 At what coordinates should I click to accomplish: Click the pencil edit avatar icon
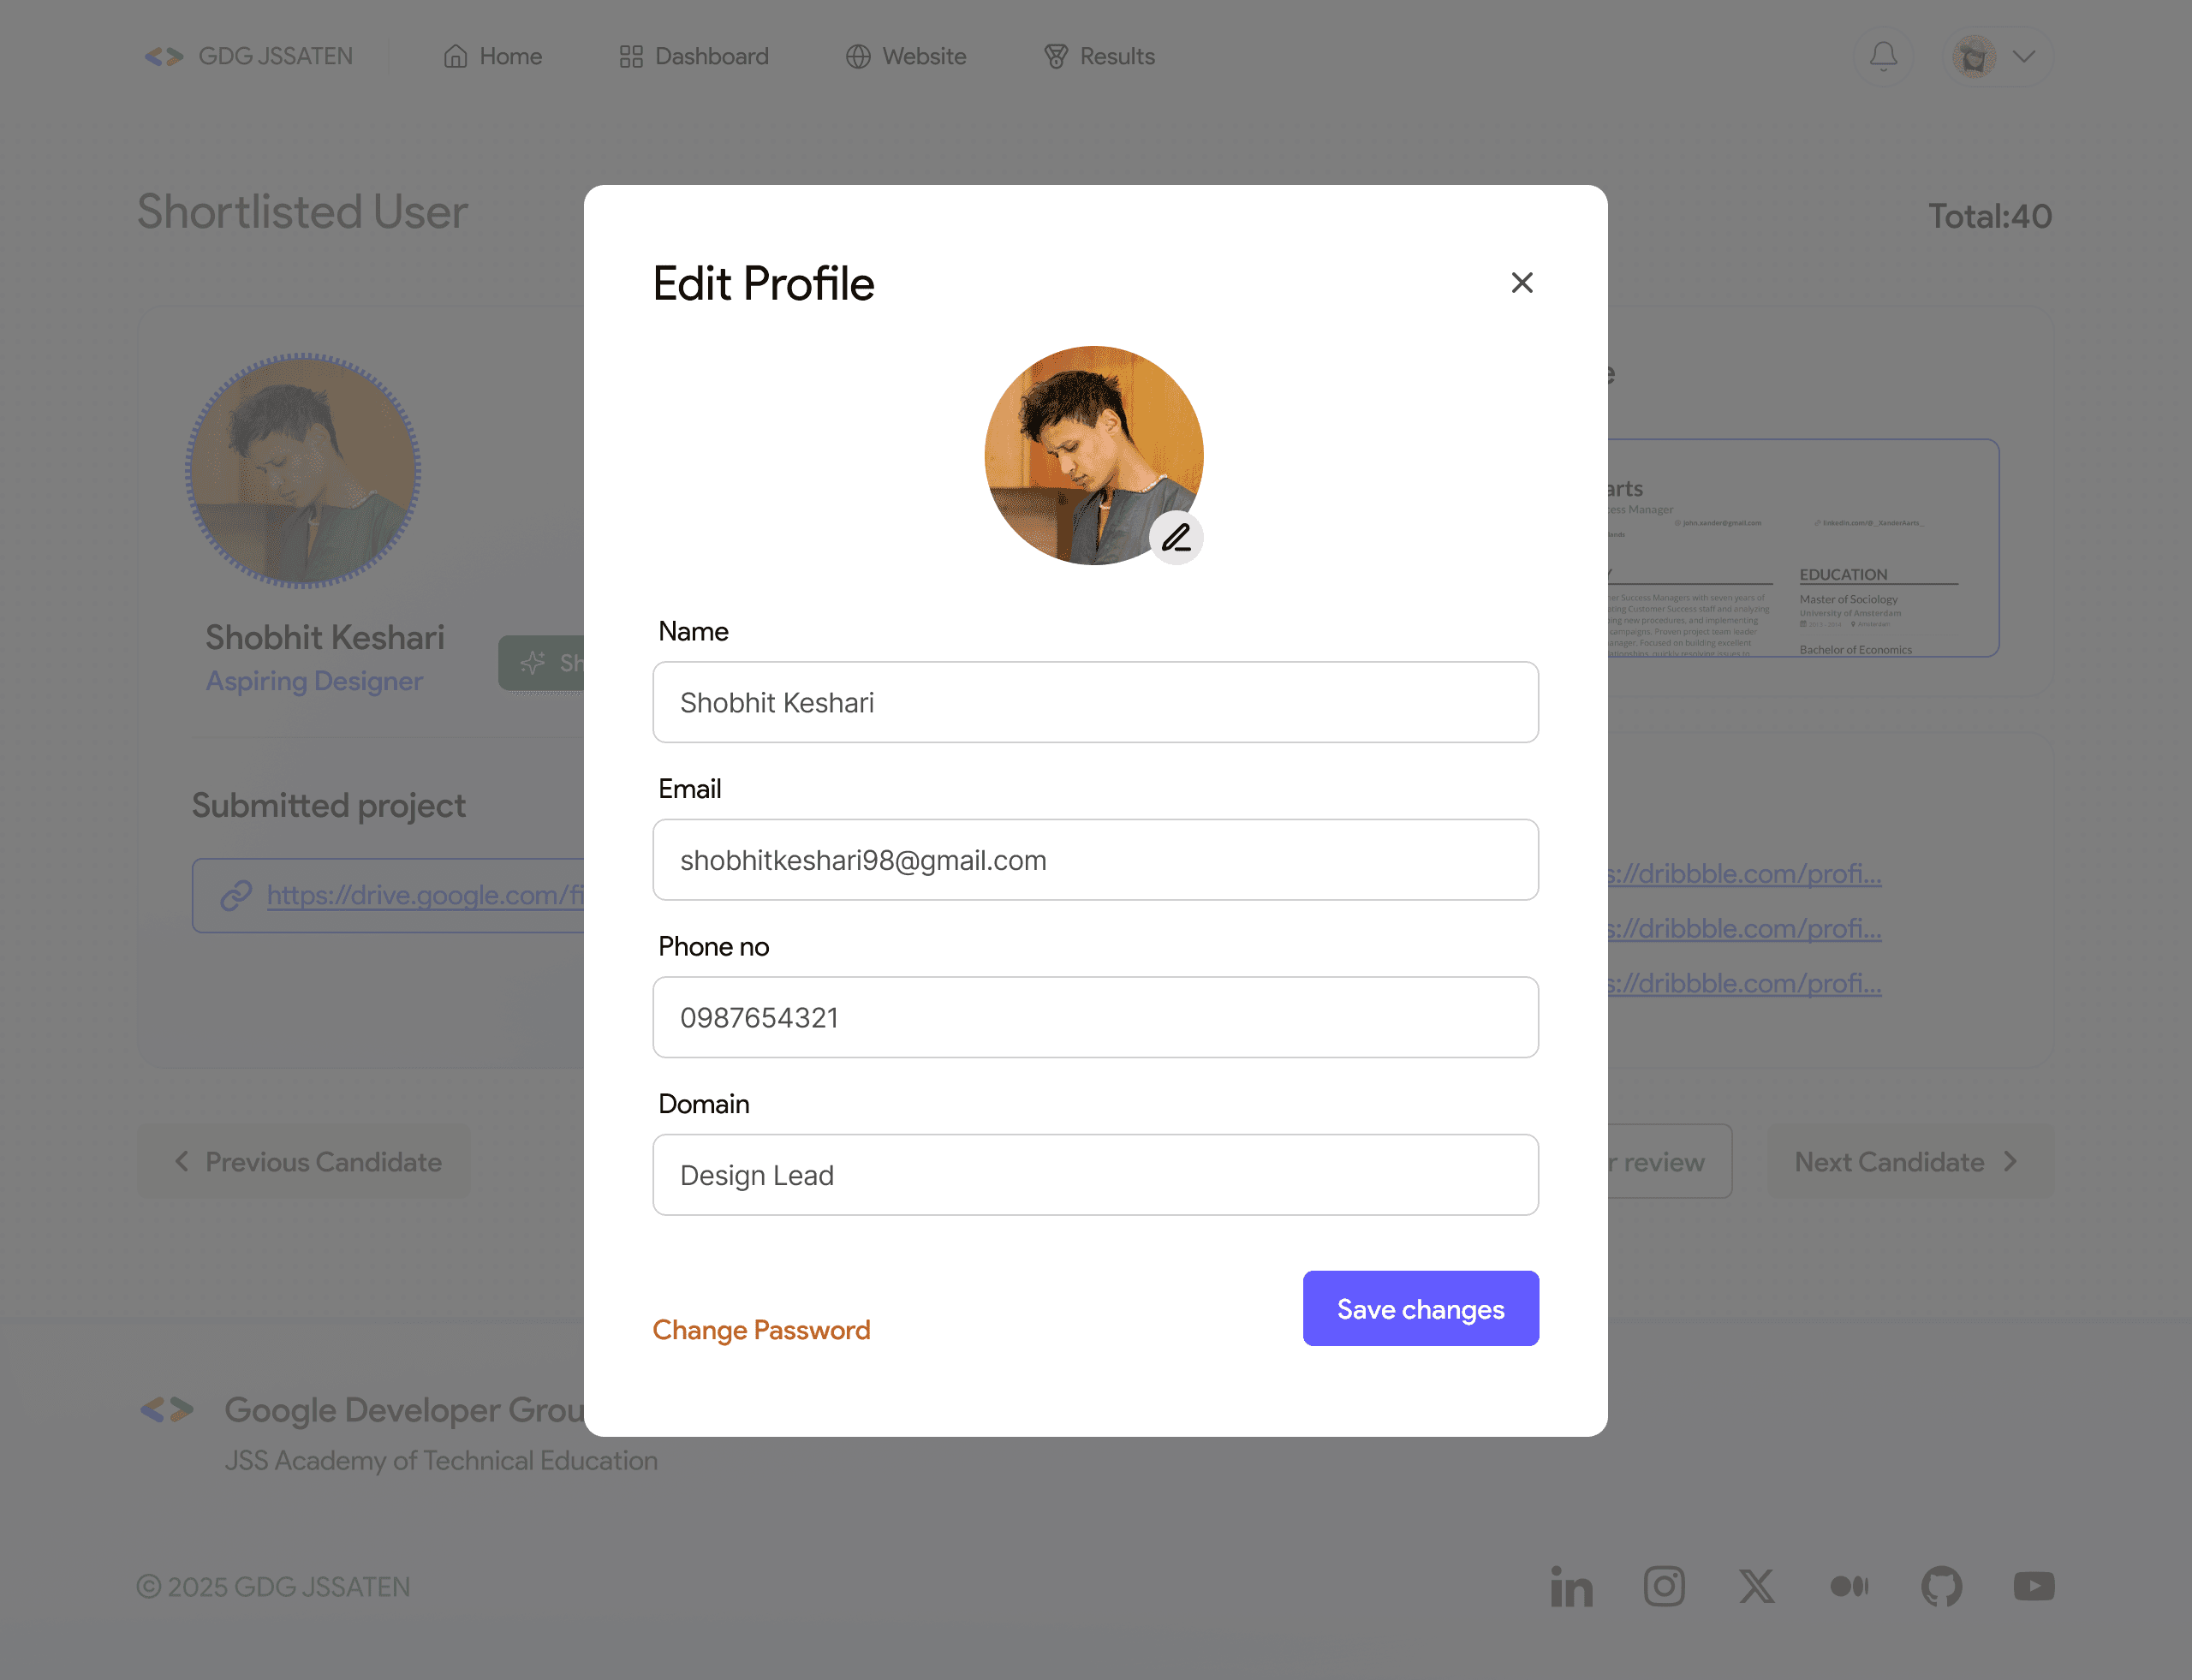coord(1176,538)
